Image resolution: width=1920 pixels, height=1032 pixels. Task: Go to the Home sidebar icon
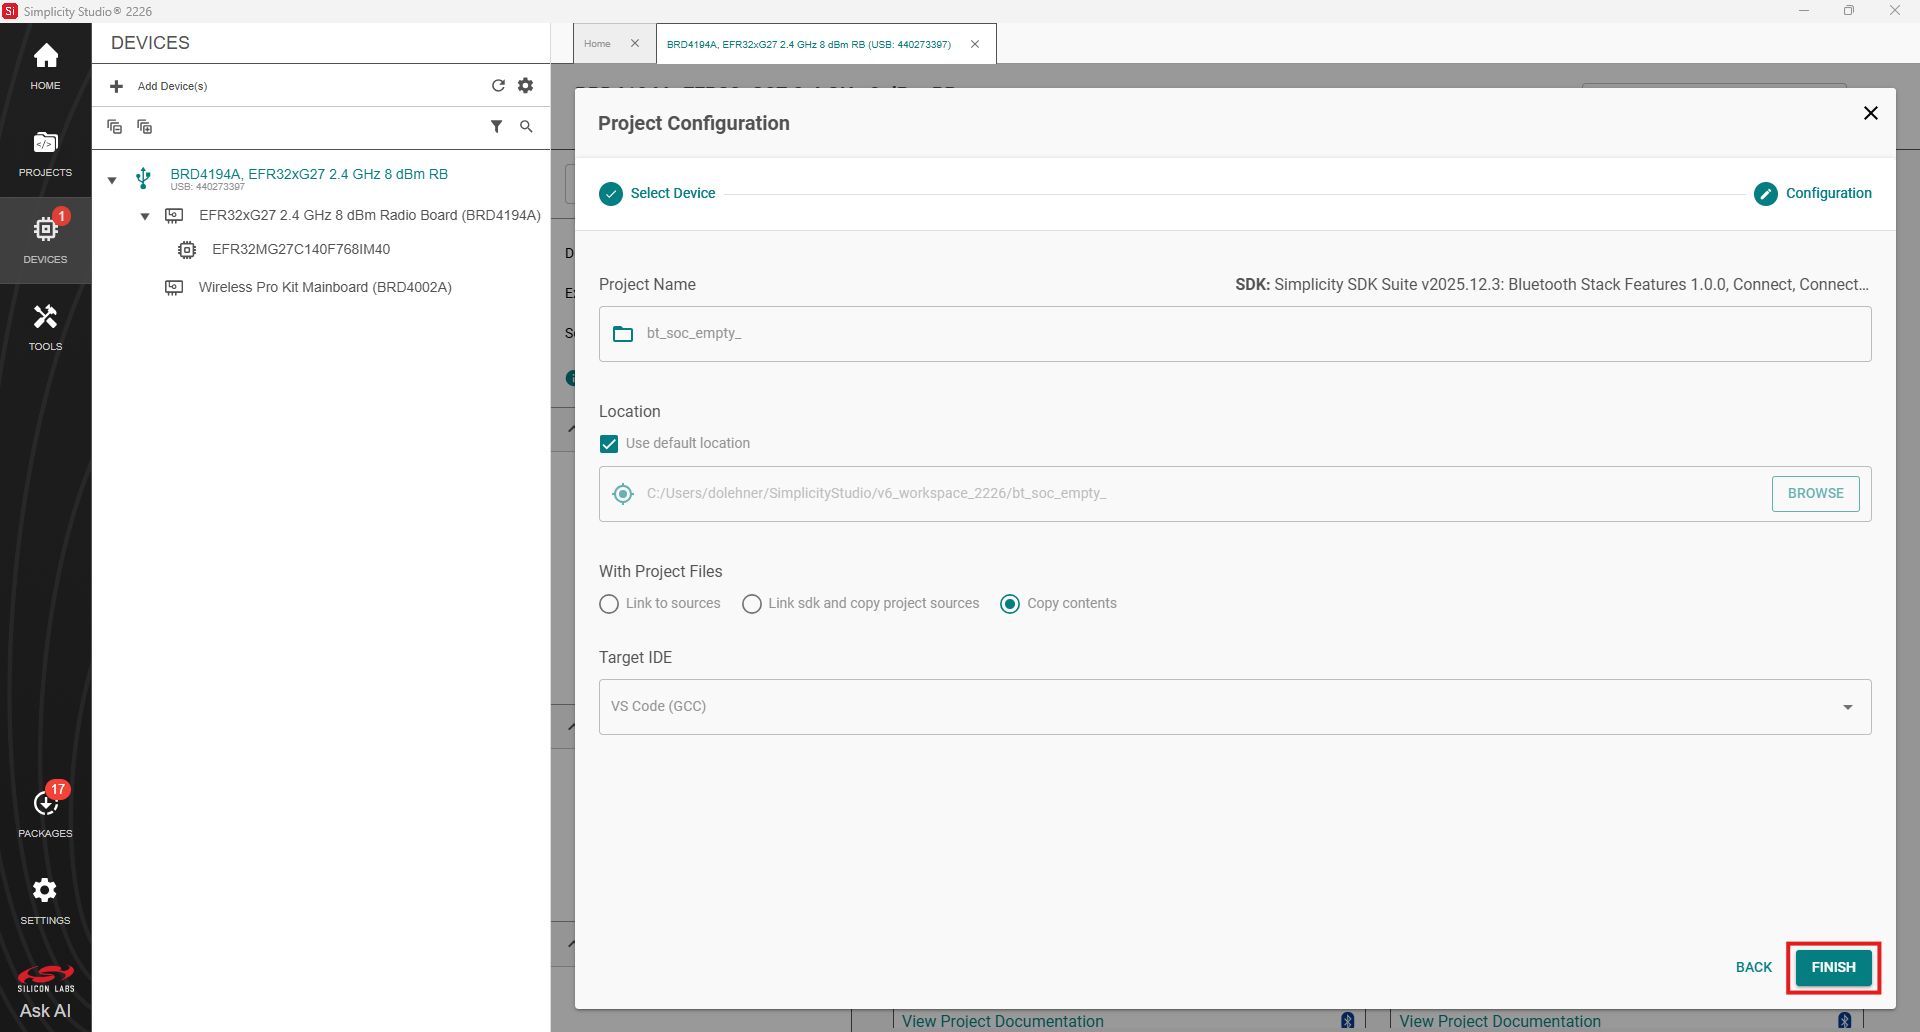coord(45,67)
